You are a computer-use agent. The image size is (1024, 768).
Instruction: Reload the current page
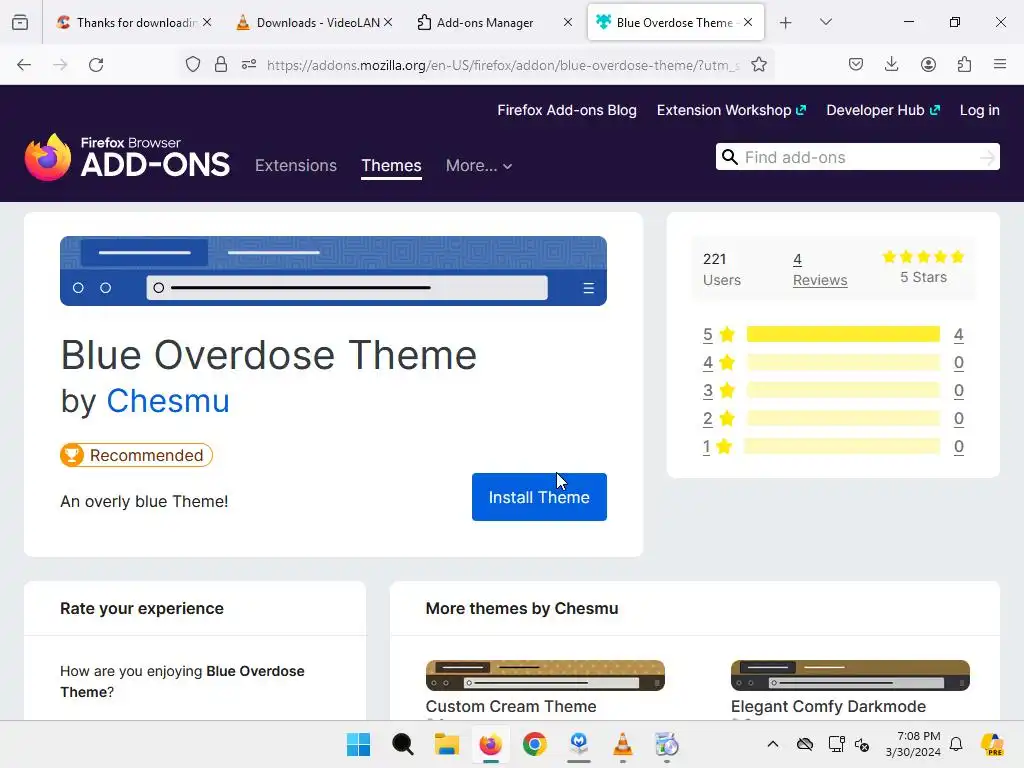click(96, 65)
